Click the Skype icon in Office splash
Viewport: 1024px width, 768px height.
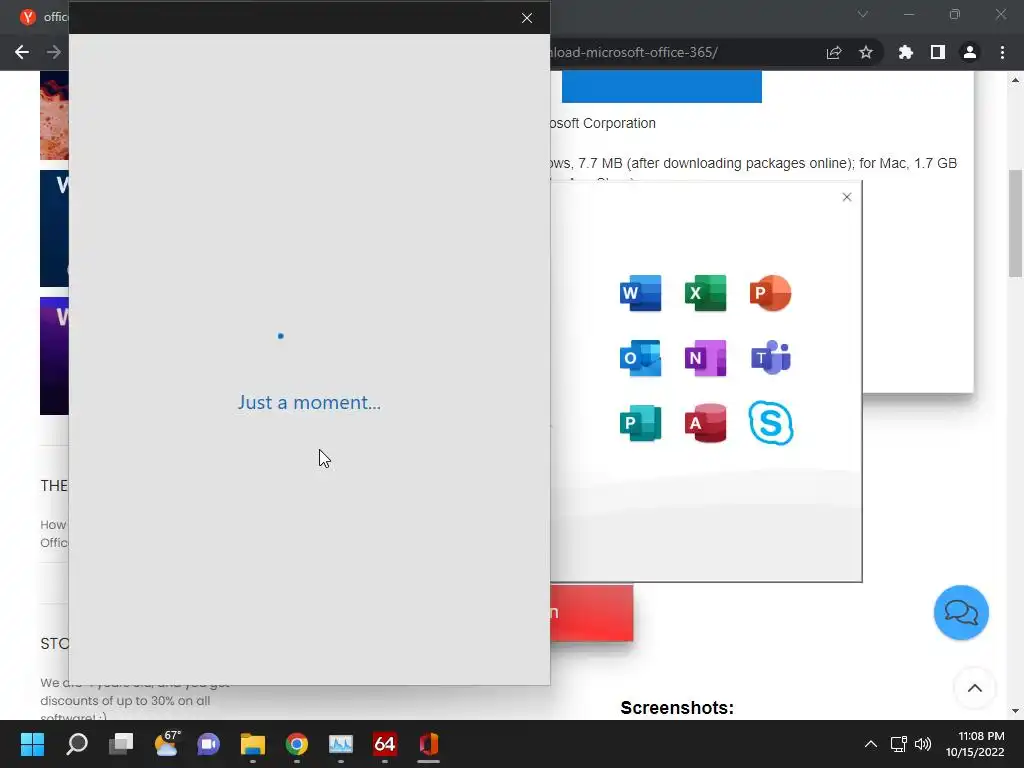click(x=771, y=423)
